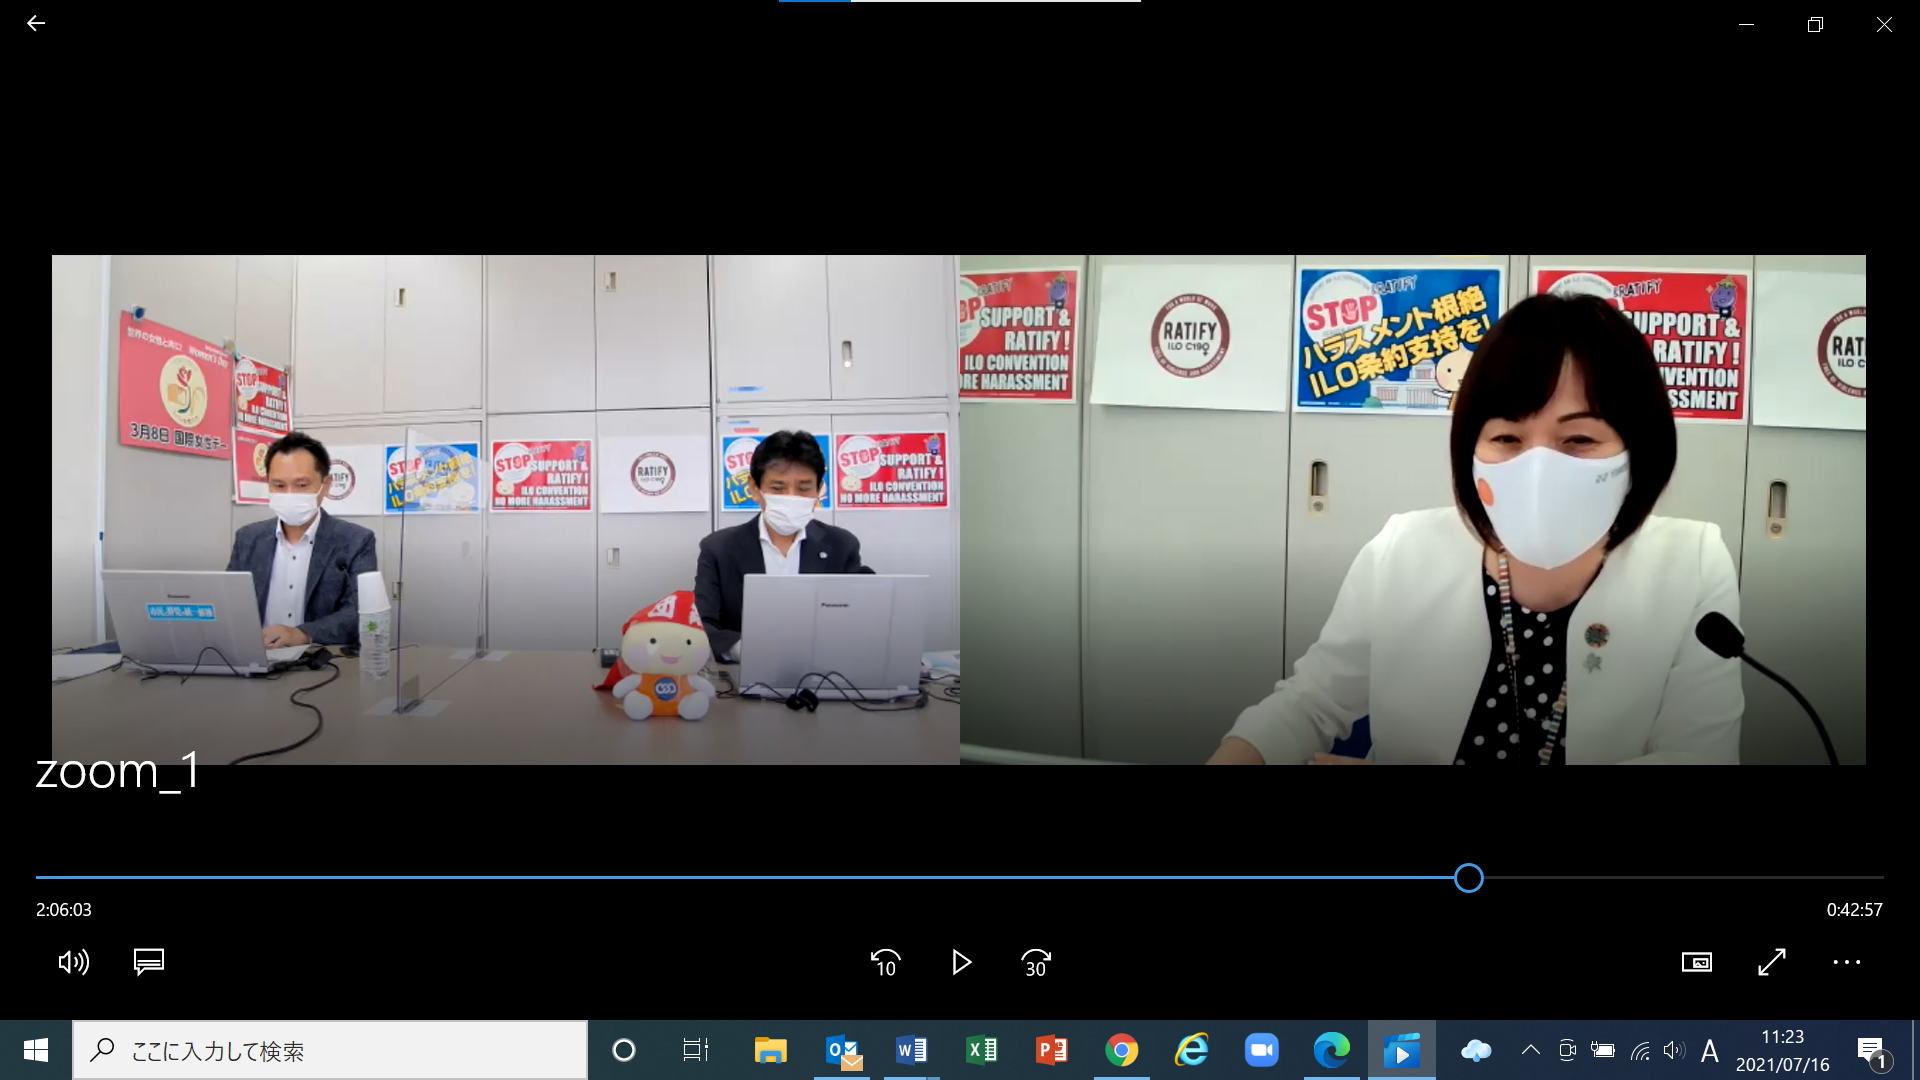The image size is (1920, 1080).
Task: Switch to mini view mode
Action: point(1697,962)
